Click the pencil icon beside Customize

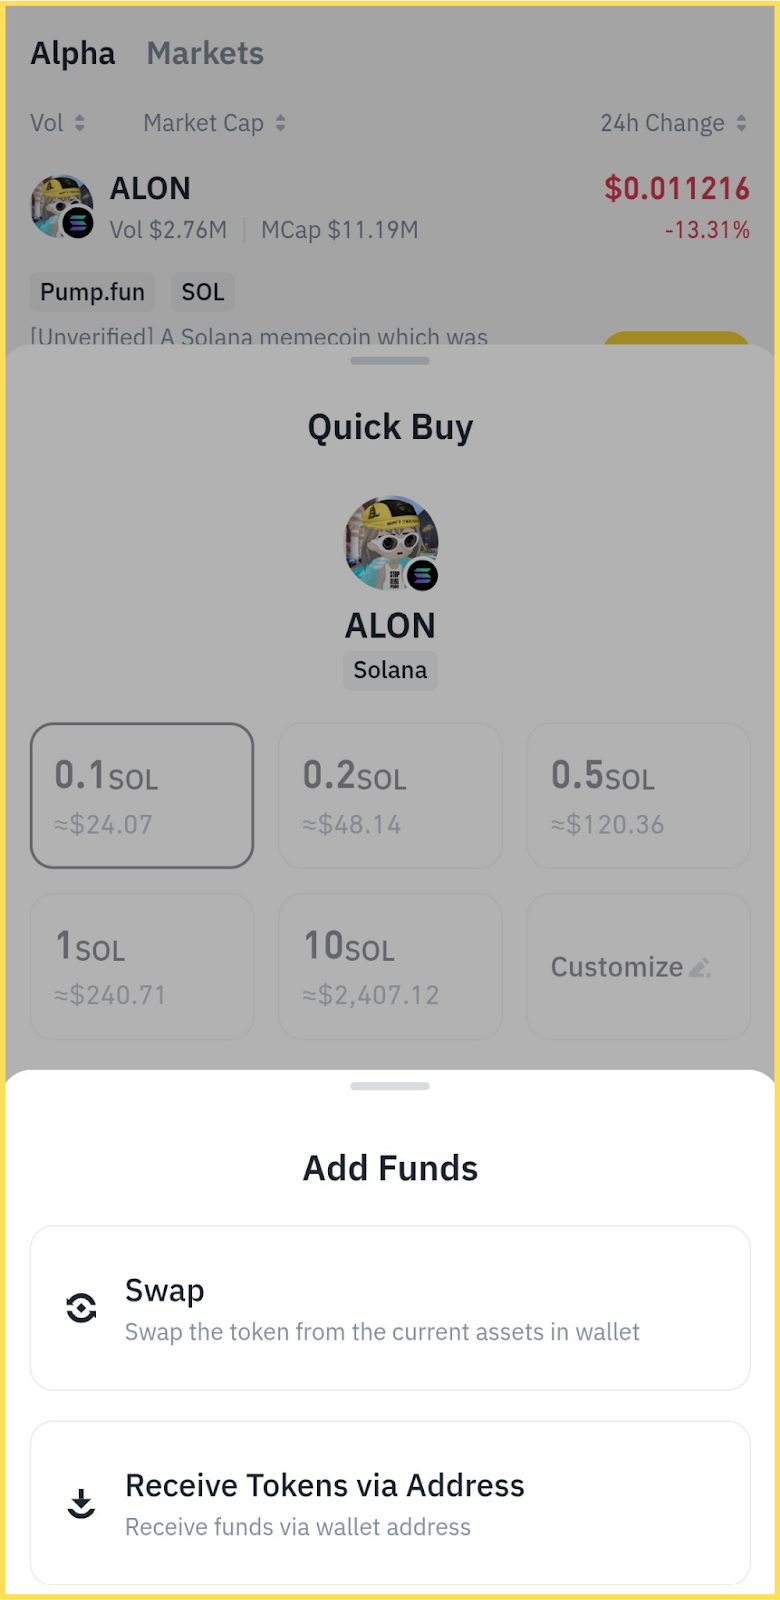700,967
